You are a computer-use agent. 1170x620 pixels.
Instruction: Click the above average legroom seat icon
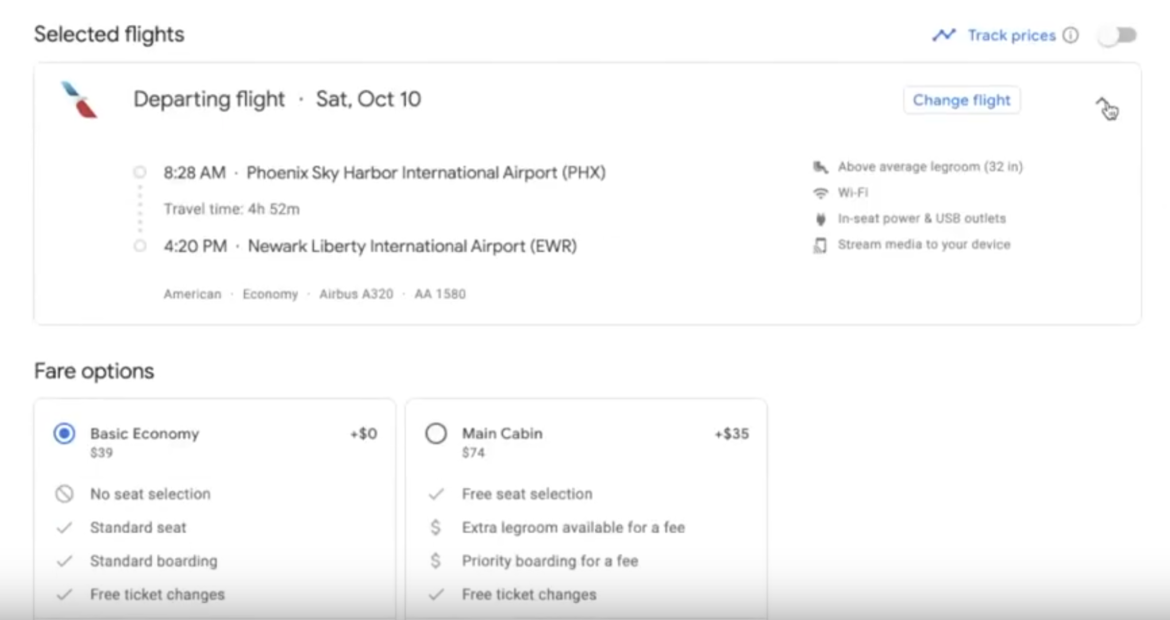coord(822,167)
